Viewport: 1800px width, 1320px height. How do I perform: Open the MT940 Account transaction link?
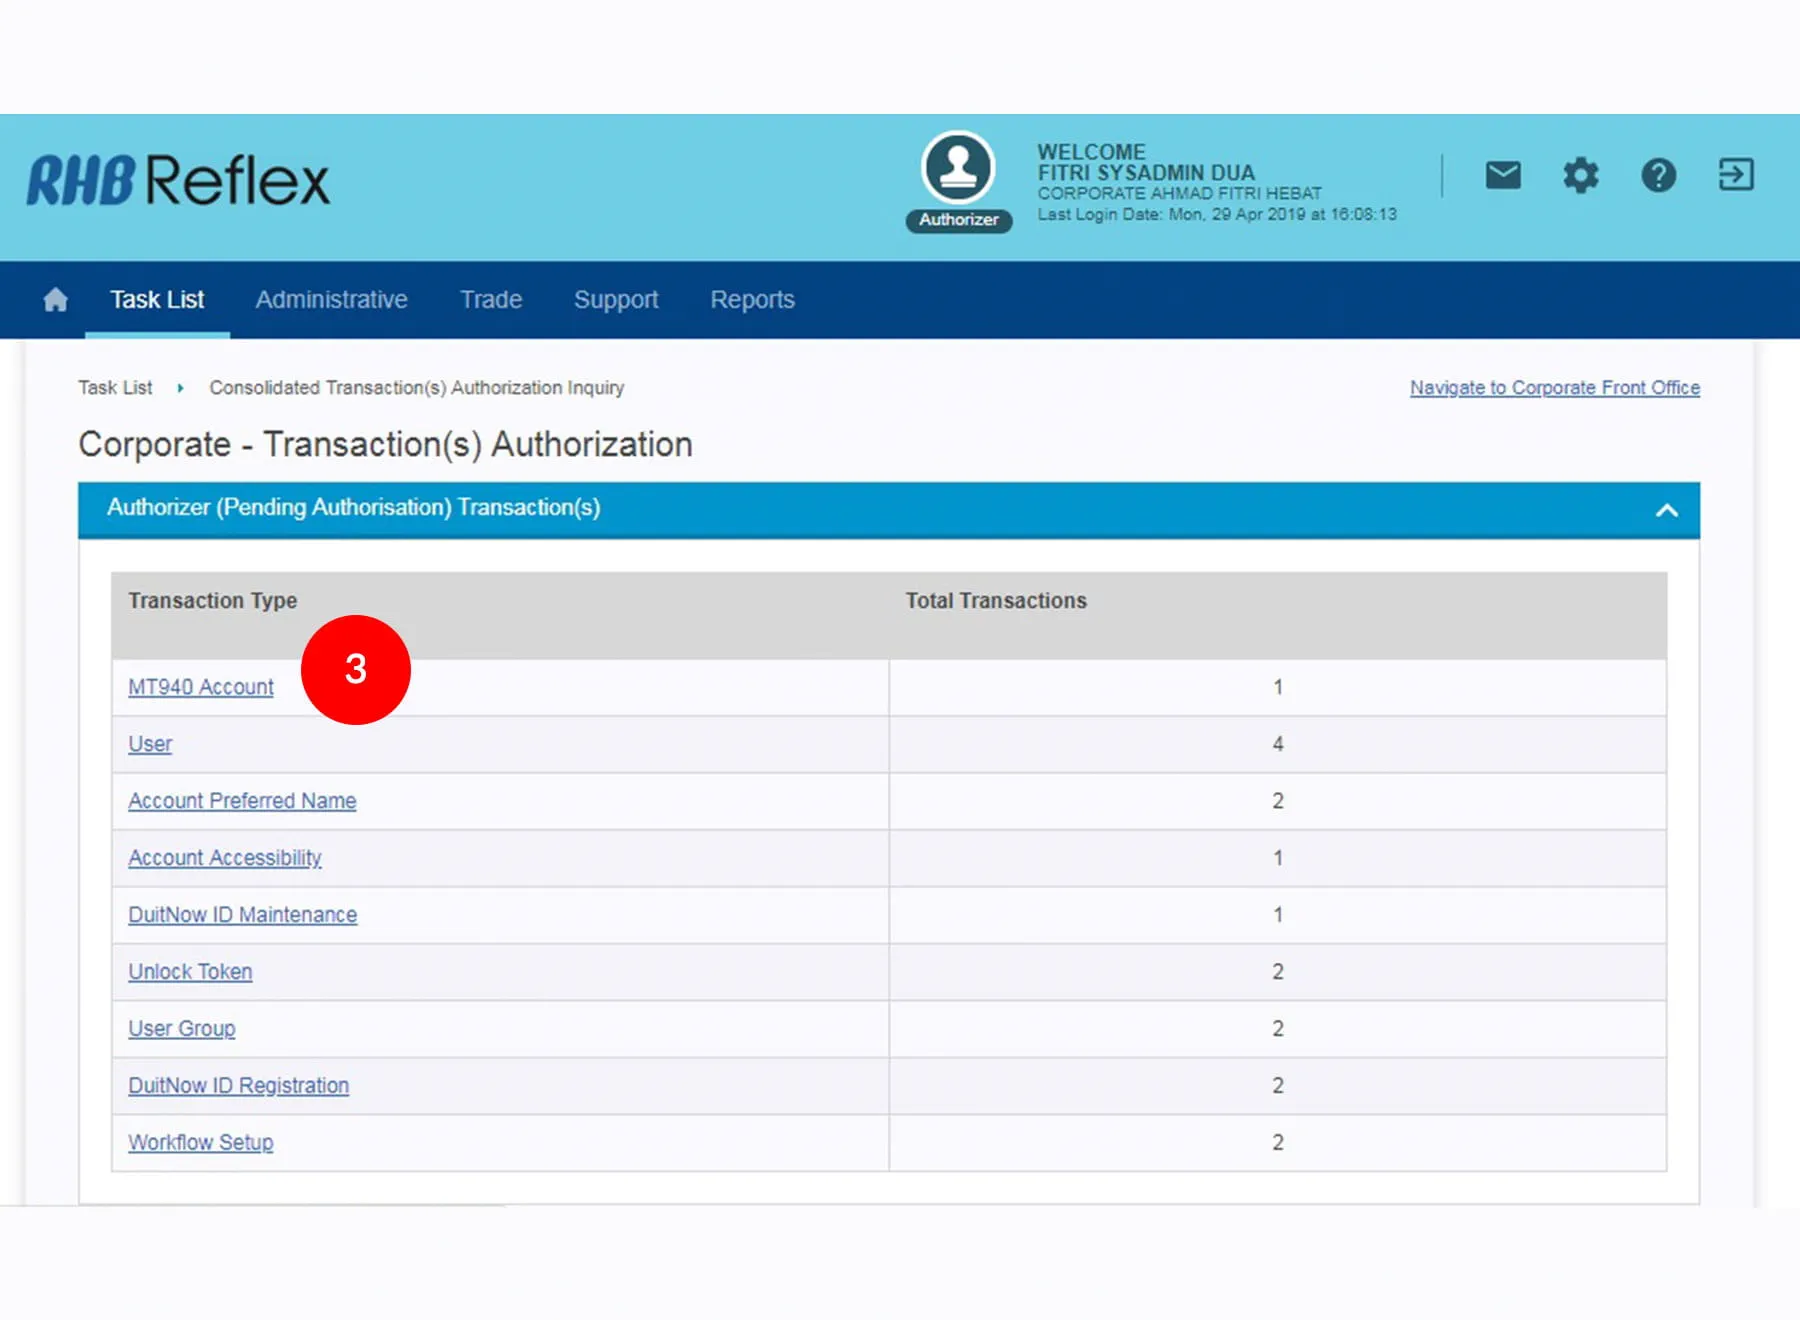tap(200, 687)
